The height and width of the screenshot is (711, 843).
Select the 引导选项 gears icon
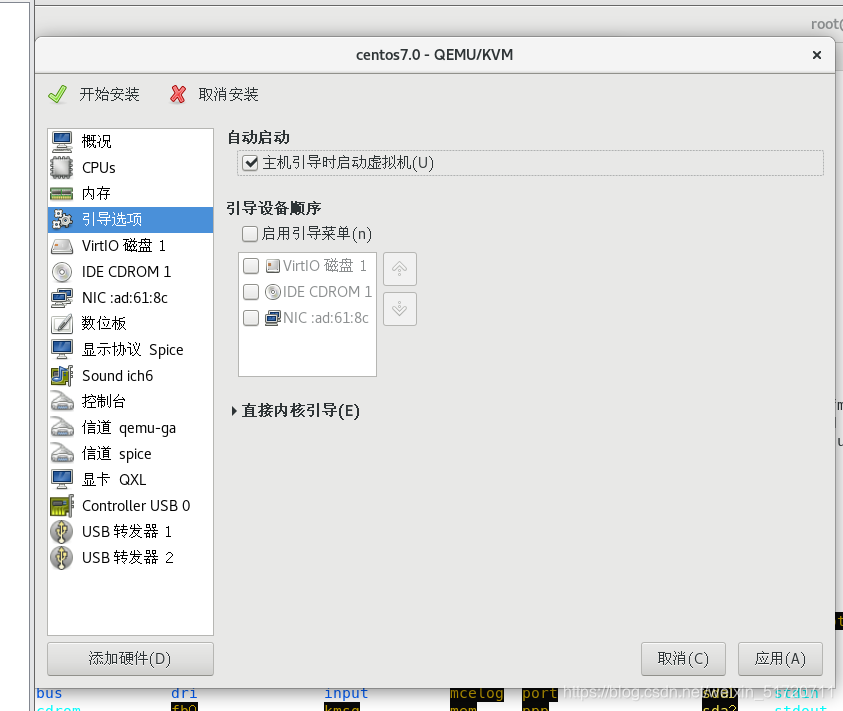point(62,219)
